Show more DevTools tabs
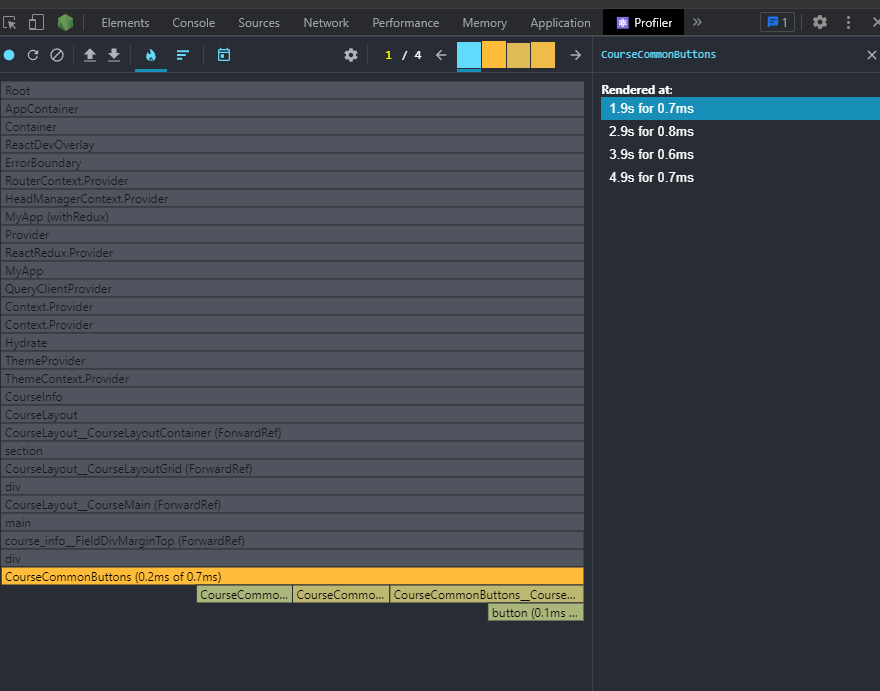The width and height of the screenshot is (880, 691). [x=697, y=22]
